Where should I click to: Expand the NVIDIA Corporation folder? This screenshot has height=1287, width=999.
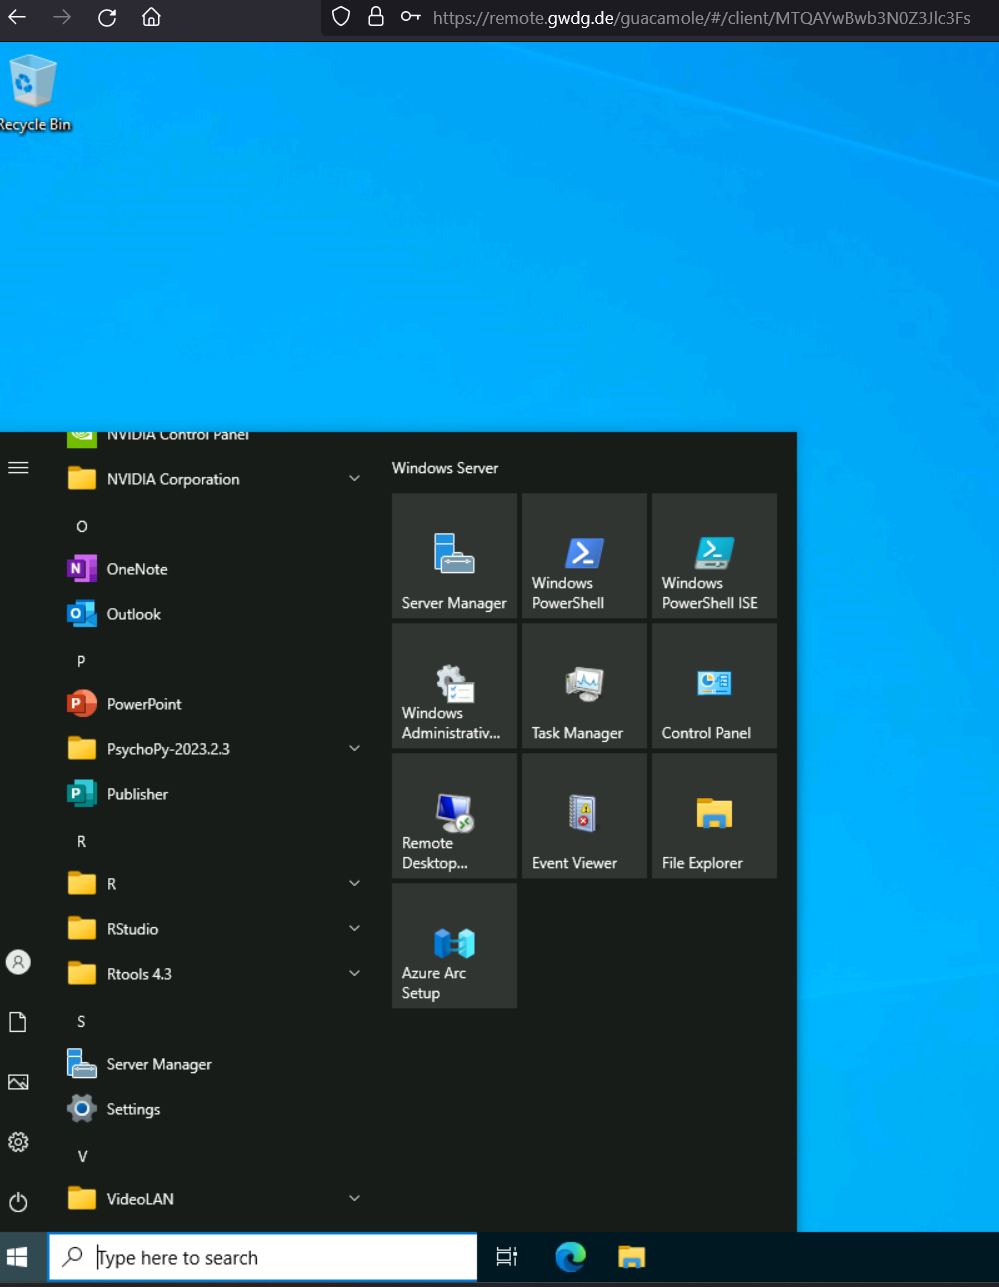215,479
